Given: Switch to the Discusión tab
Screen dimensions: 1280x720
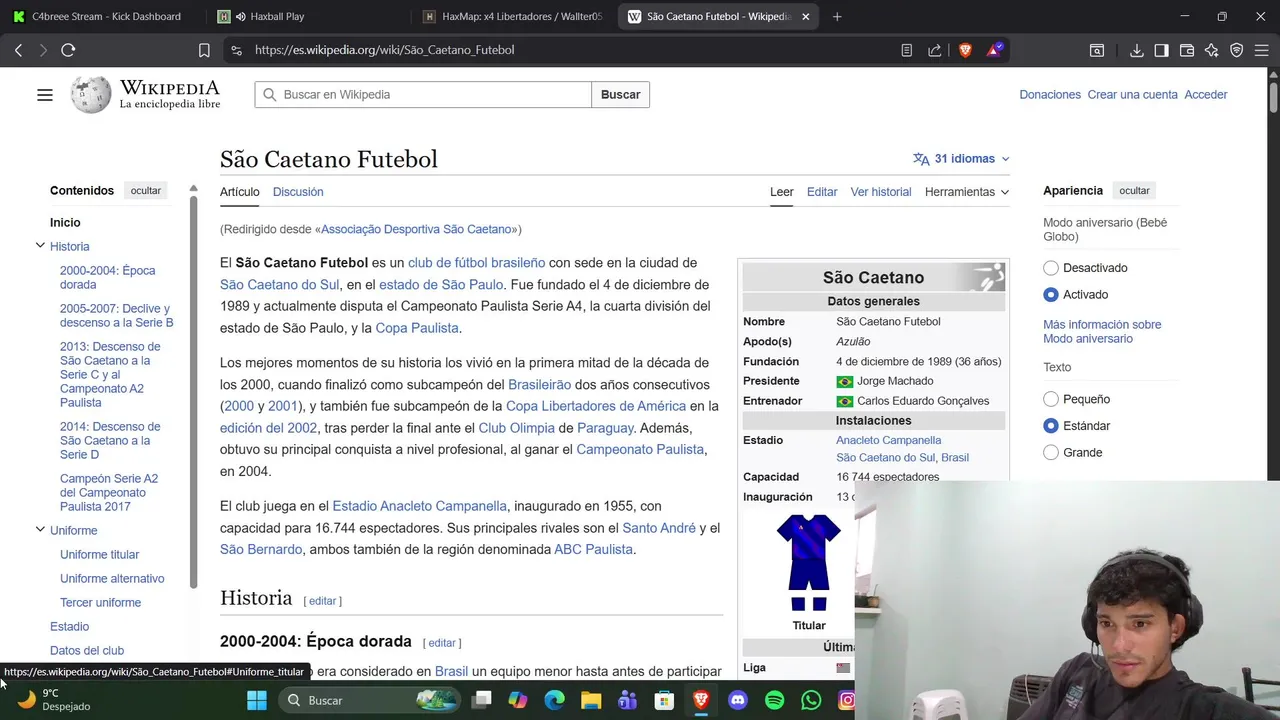Looking at the screenshot, I should (x=298, y=192).
